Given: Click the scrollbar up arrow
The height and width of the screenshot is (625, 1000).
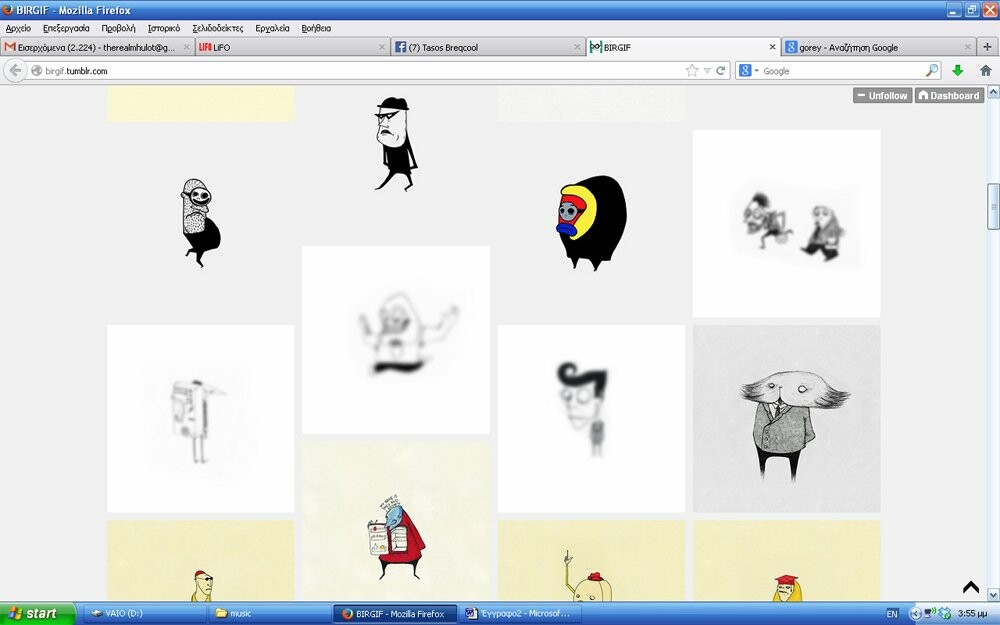Looking at the screenshot, I should [x=994, y=92].
